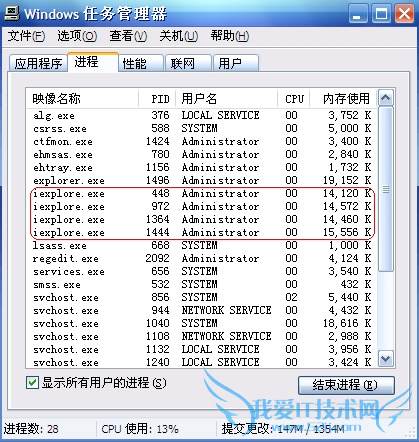
Task: Select the regedit.exe process row
Action: click(x=202, y=258)
